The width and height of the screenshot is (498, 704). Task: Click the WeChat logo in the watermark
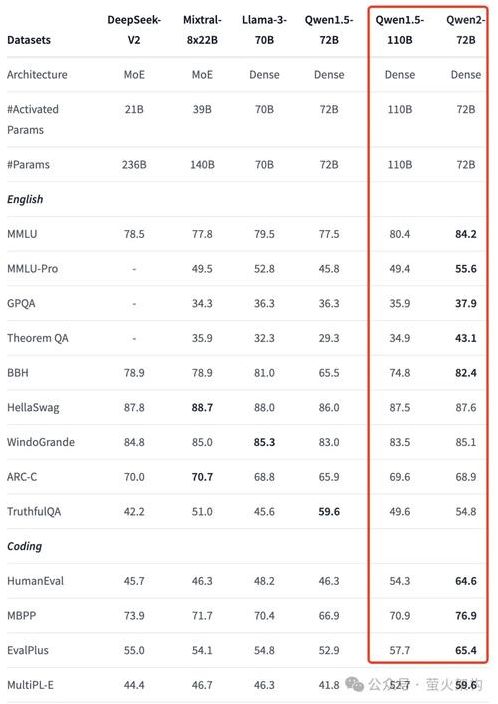click(354, 684)
